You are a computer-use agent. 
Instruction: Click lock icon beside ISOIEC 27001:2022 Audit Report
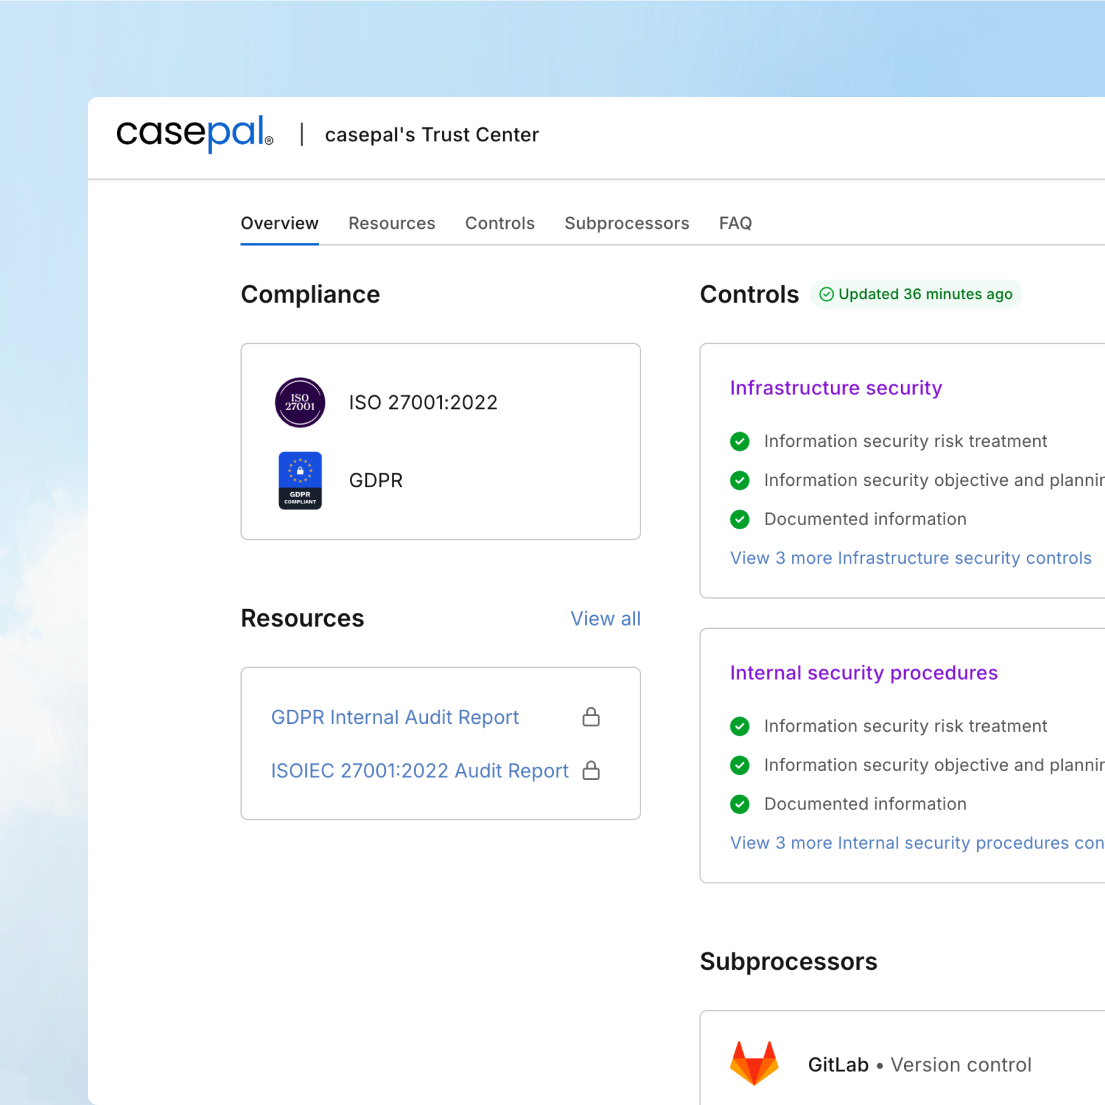(x=591, y=770)
